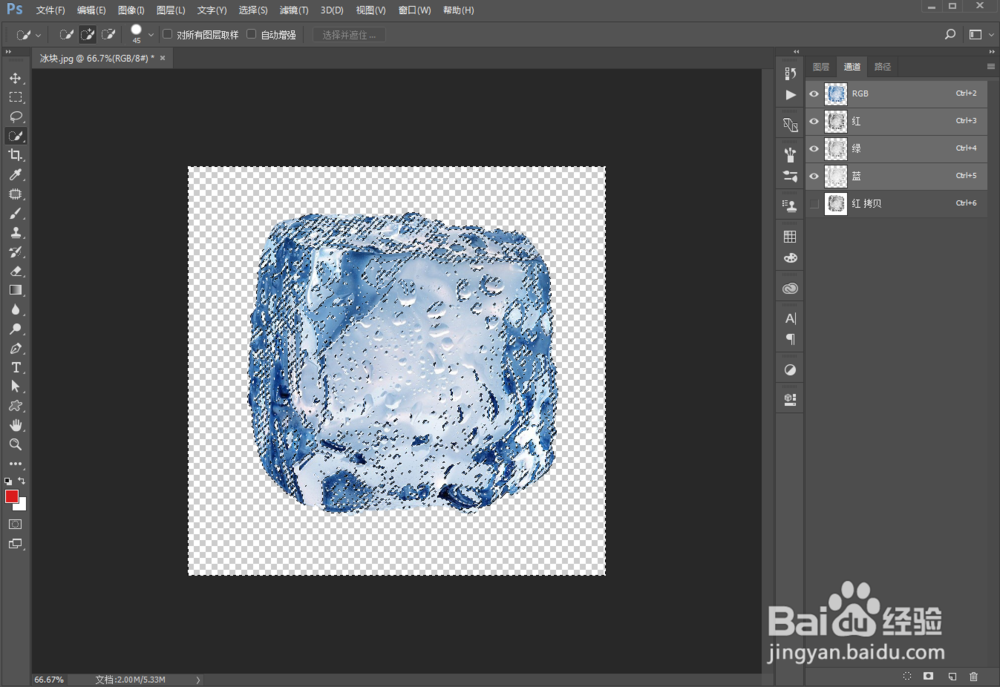Click the search magnifier icon
The image size is (1000, 687).
[950, 34]
